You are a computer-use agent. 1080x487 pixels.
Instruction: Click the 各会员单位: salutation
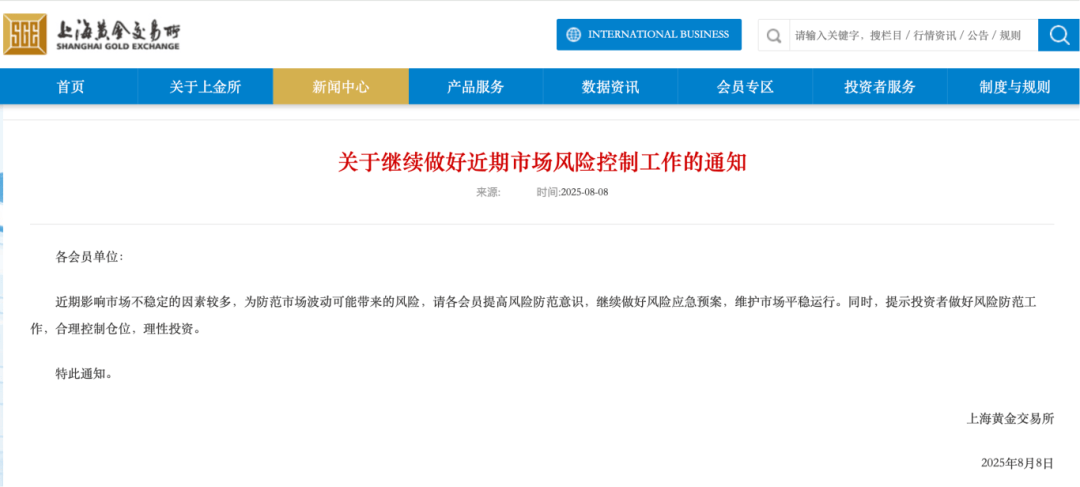[90, 257]
